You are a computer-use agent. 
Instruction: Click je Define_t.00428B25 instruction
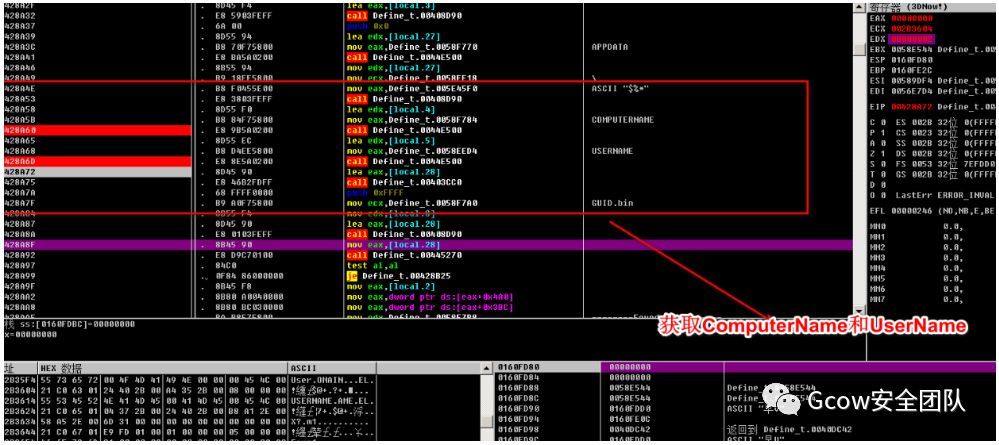coord(400,276)
